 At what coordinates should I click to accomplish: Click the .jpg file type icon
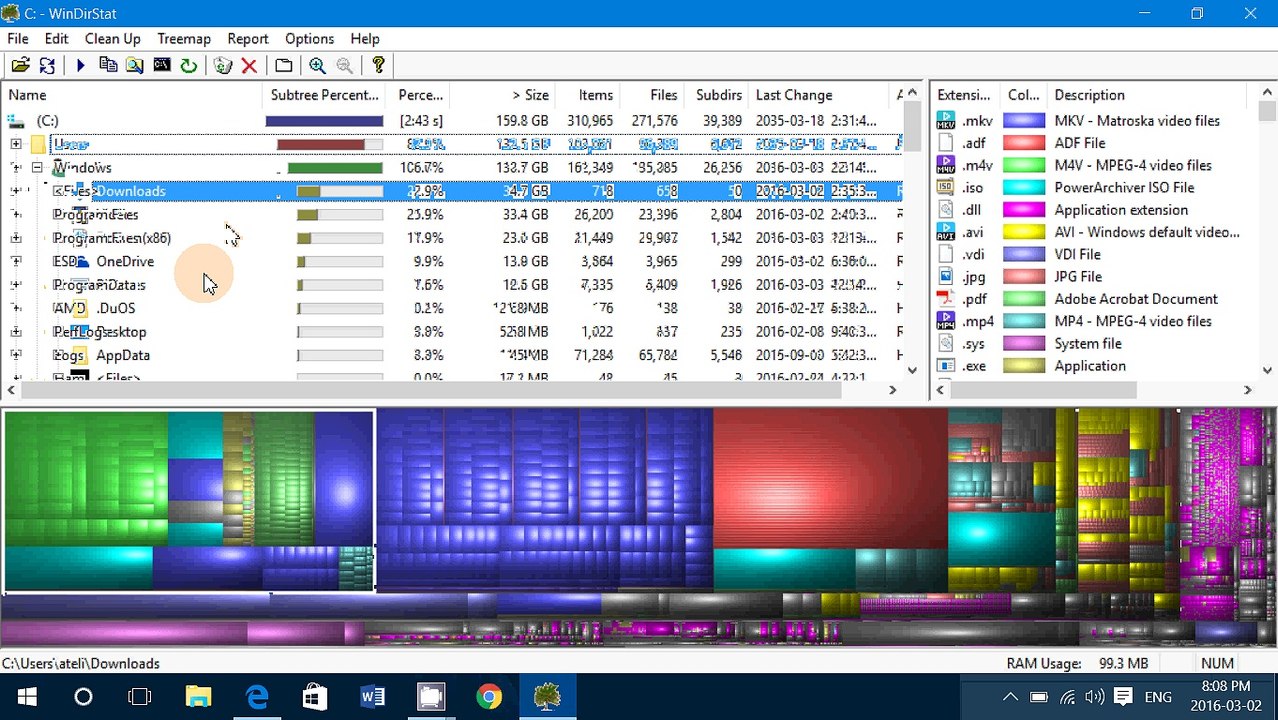[945, 277]
